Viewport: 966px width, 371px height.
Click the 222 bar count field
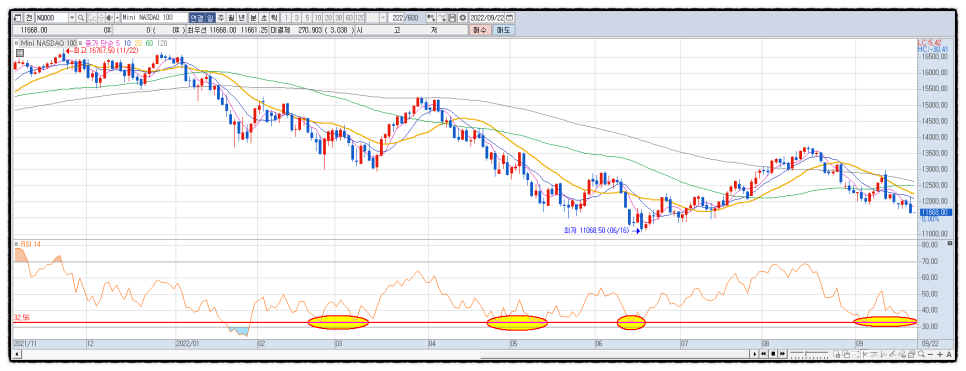(397, 17)
